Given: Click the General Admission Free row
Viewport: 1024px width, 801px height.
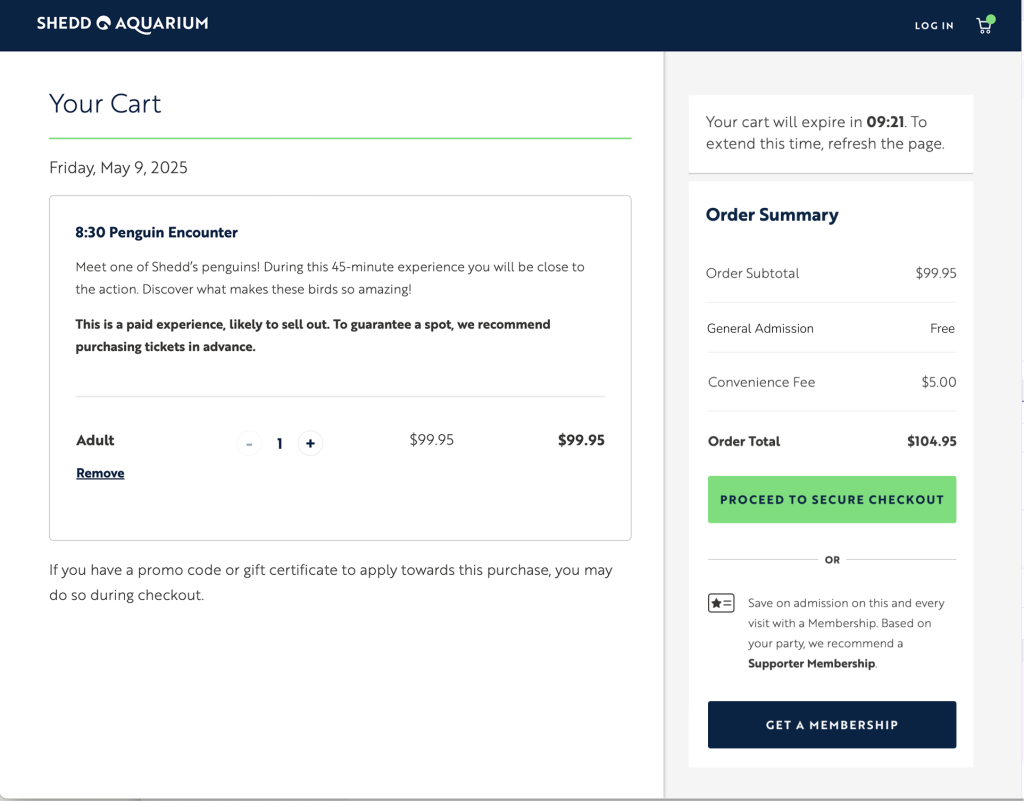Looking at the screenshot, I should click(x=831, y=328).
